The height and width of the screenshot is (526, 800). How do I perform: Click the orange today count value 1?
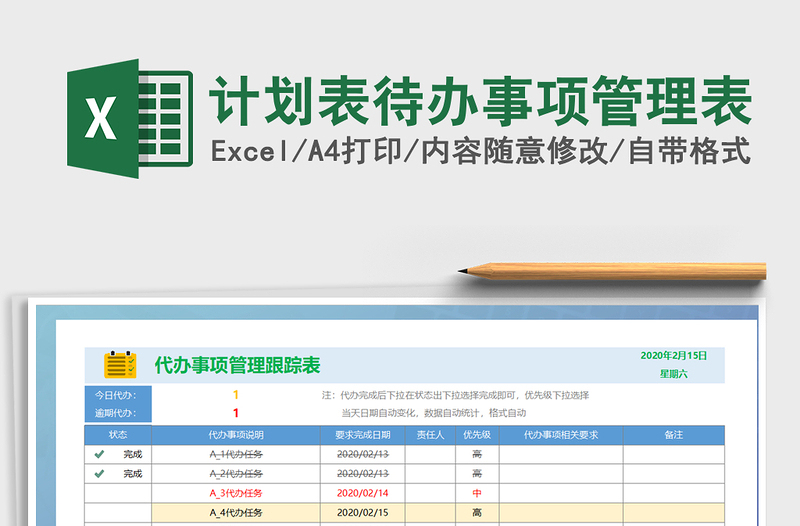click(x=236, y=395)
